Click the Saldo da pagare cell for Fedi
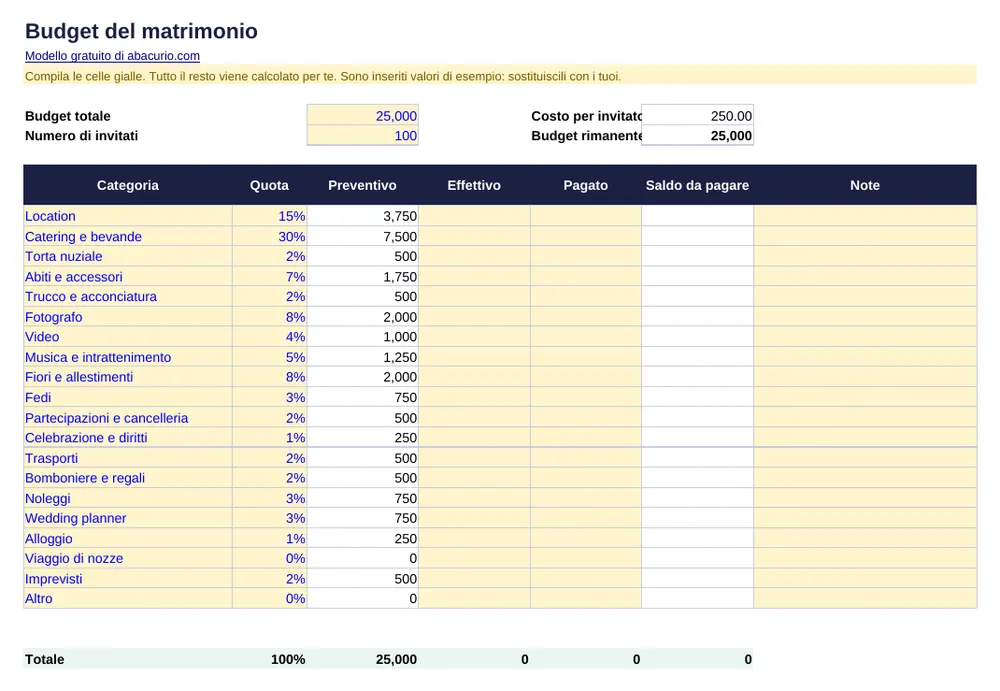The image size is (1000, 691). point(697,397)
